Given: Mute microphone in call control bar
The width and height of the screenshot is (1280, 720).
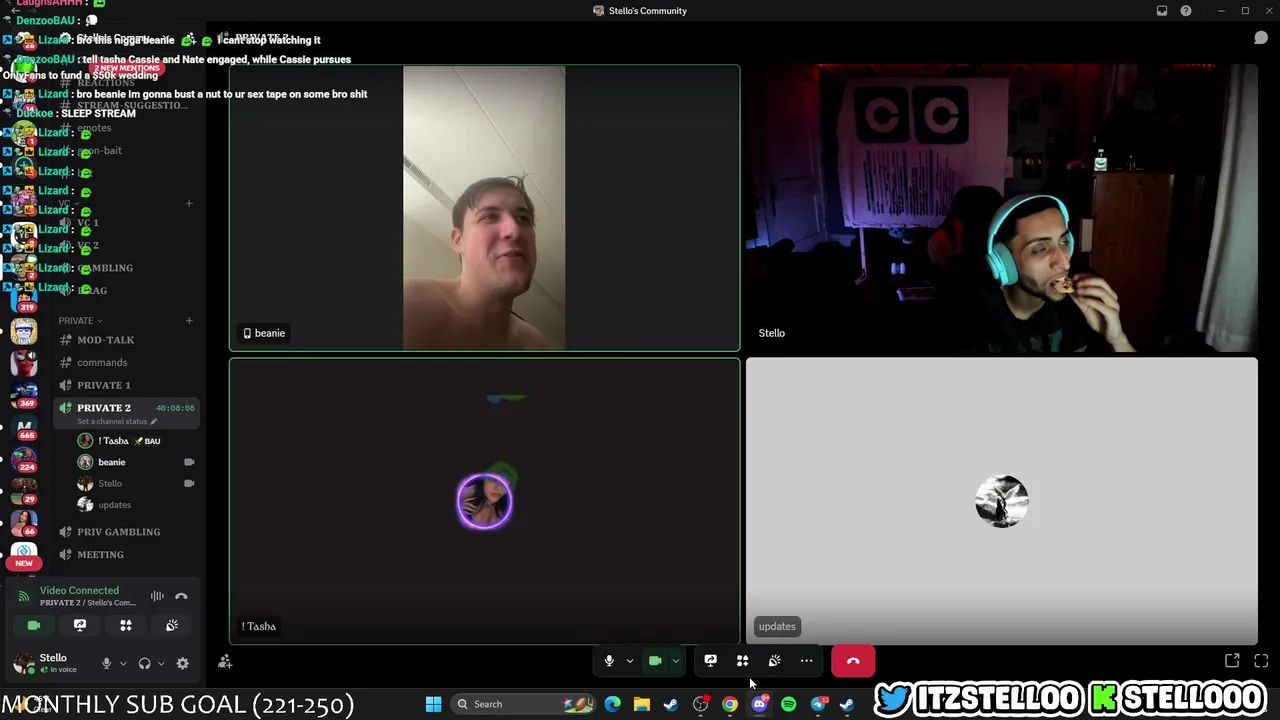Looking at the screenshot, I should [609, 661].
